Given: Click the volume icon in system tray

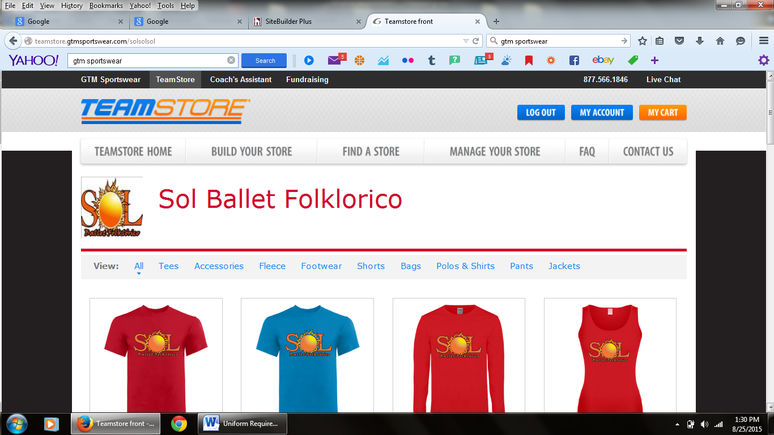Looking at the screenshot, I should (704, 424).
